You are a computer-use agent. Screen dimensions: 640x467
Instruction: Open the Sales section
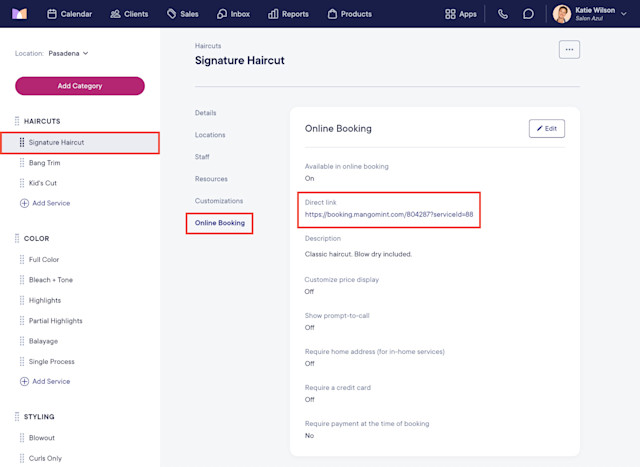click(182, 14)
